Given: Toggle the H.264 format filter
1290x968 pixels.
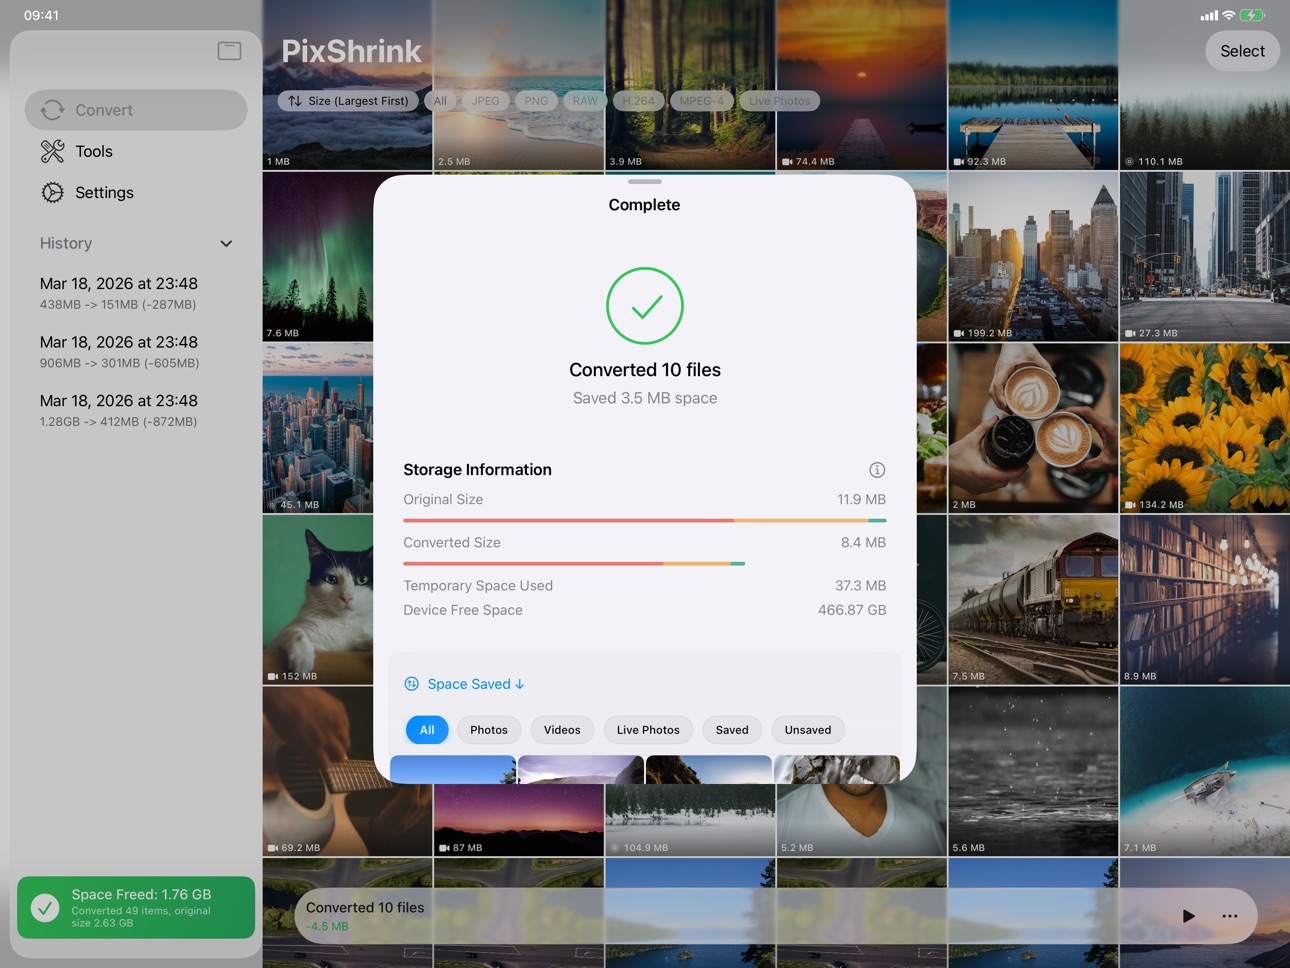Looking at the screenshot, I should [x=638, y=101].
